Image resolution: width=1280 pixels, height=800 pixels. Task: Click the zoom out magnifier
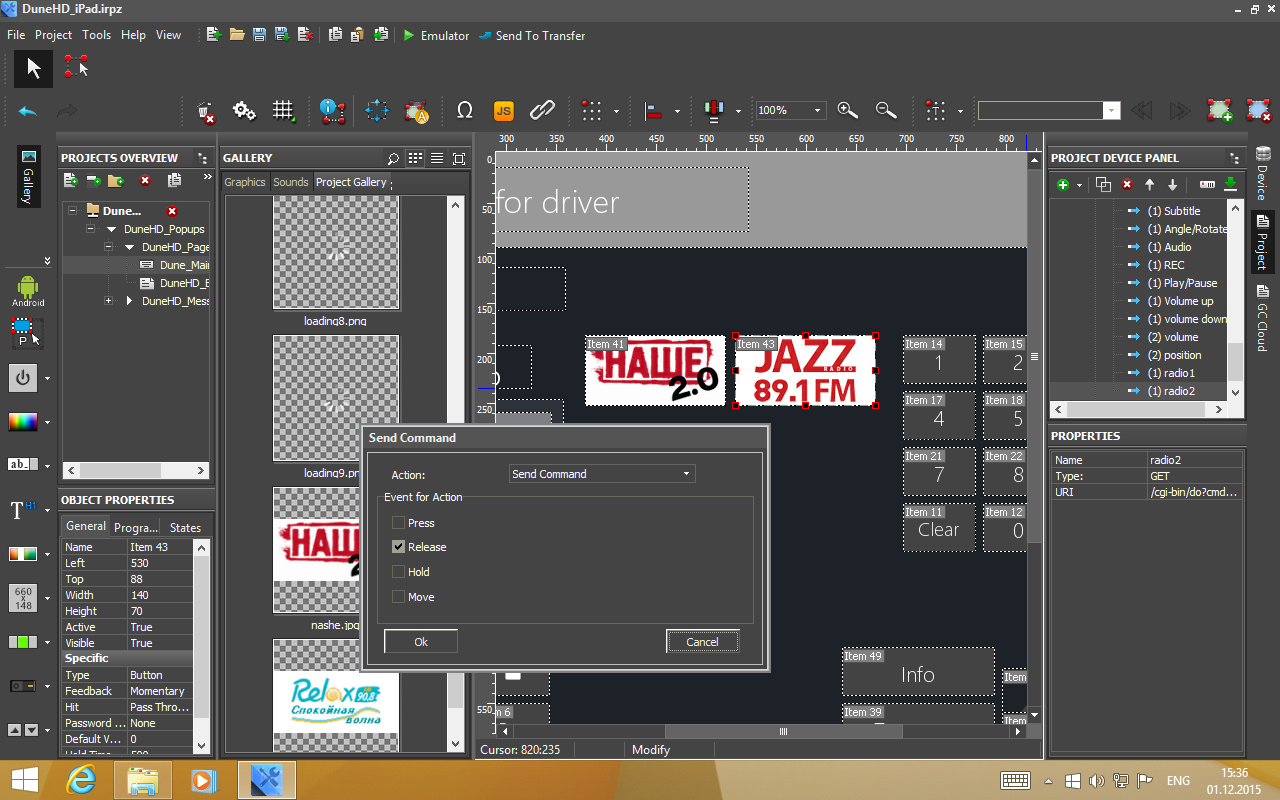[x=885, y=111]
